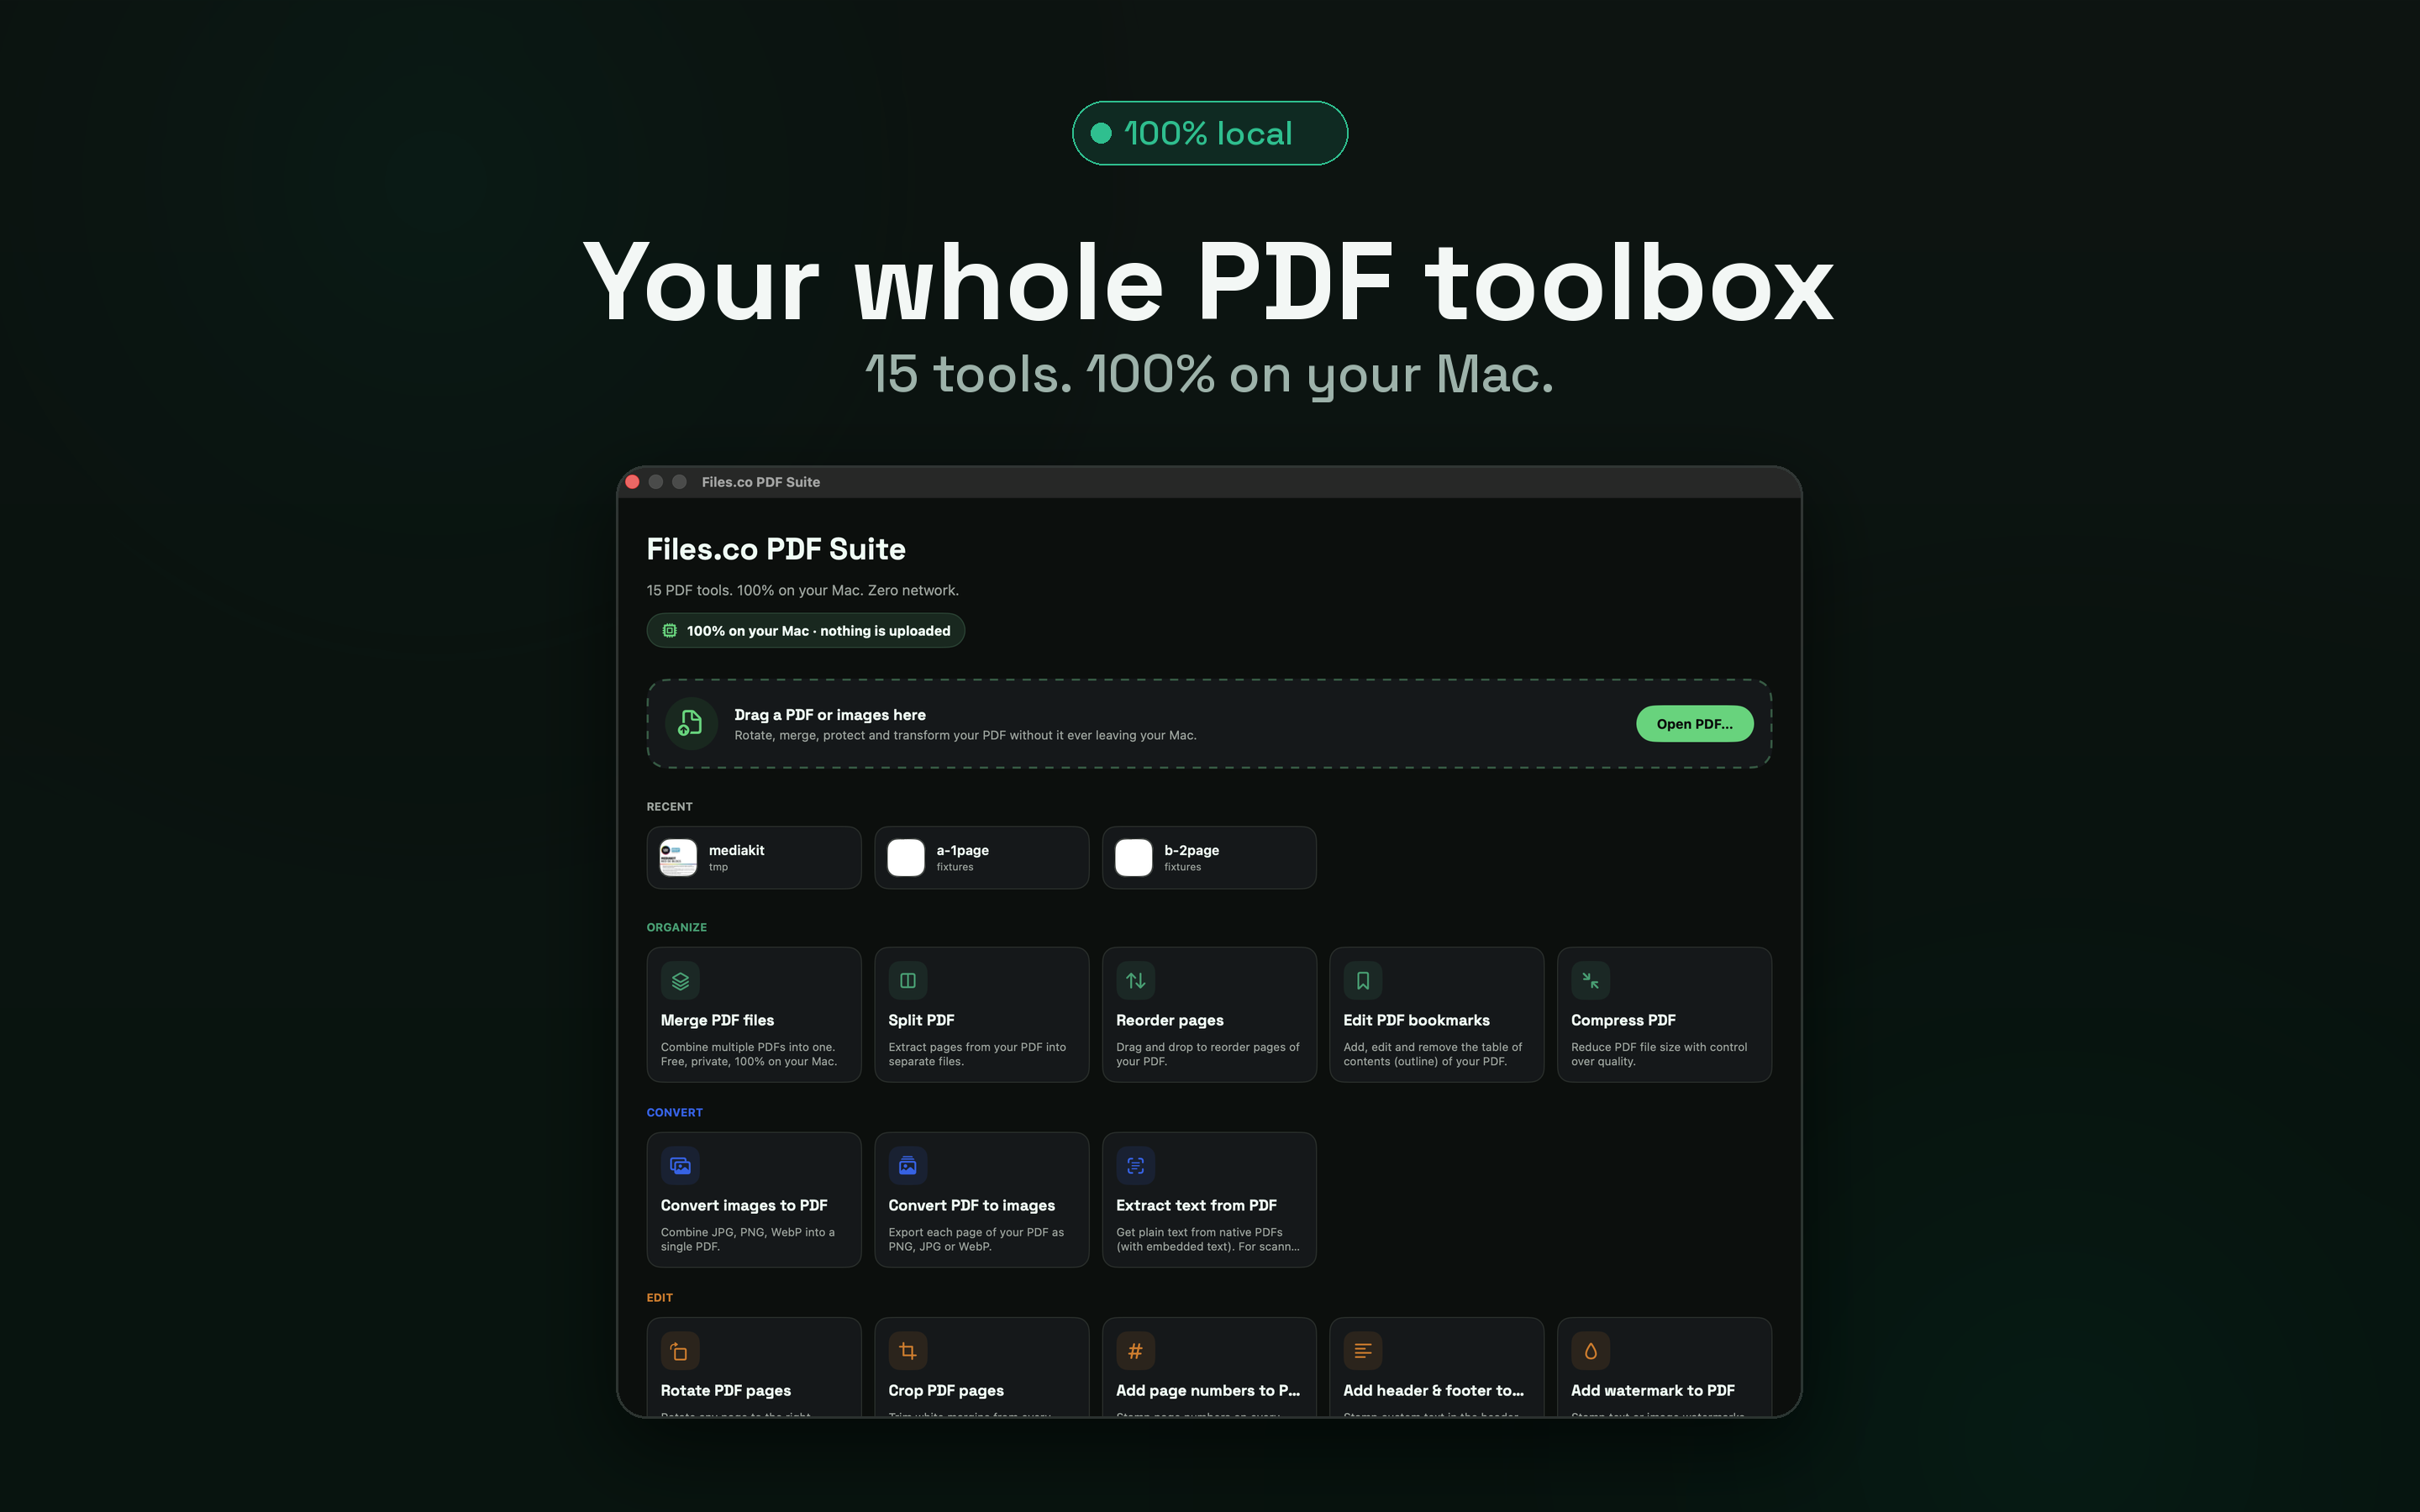Click the Compress PDF shrink icon
The image size is (2420, 1512).
click(x=1590, y=981)
